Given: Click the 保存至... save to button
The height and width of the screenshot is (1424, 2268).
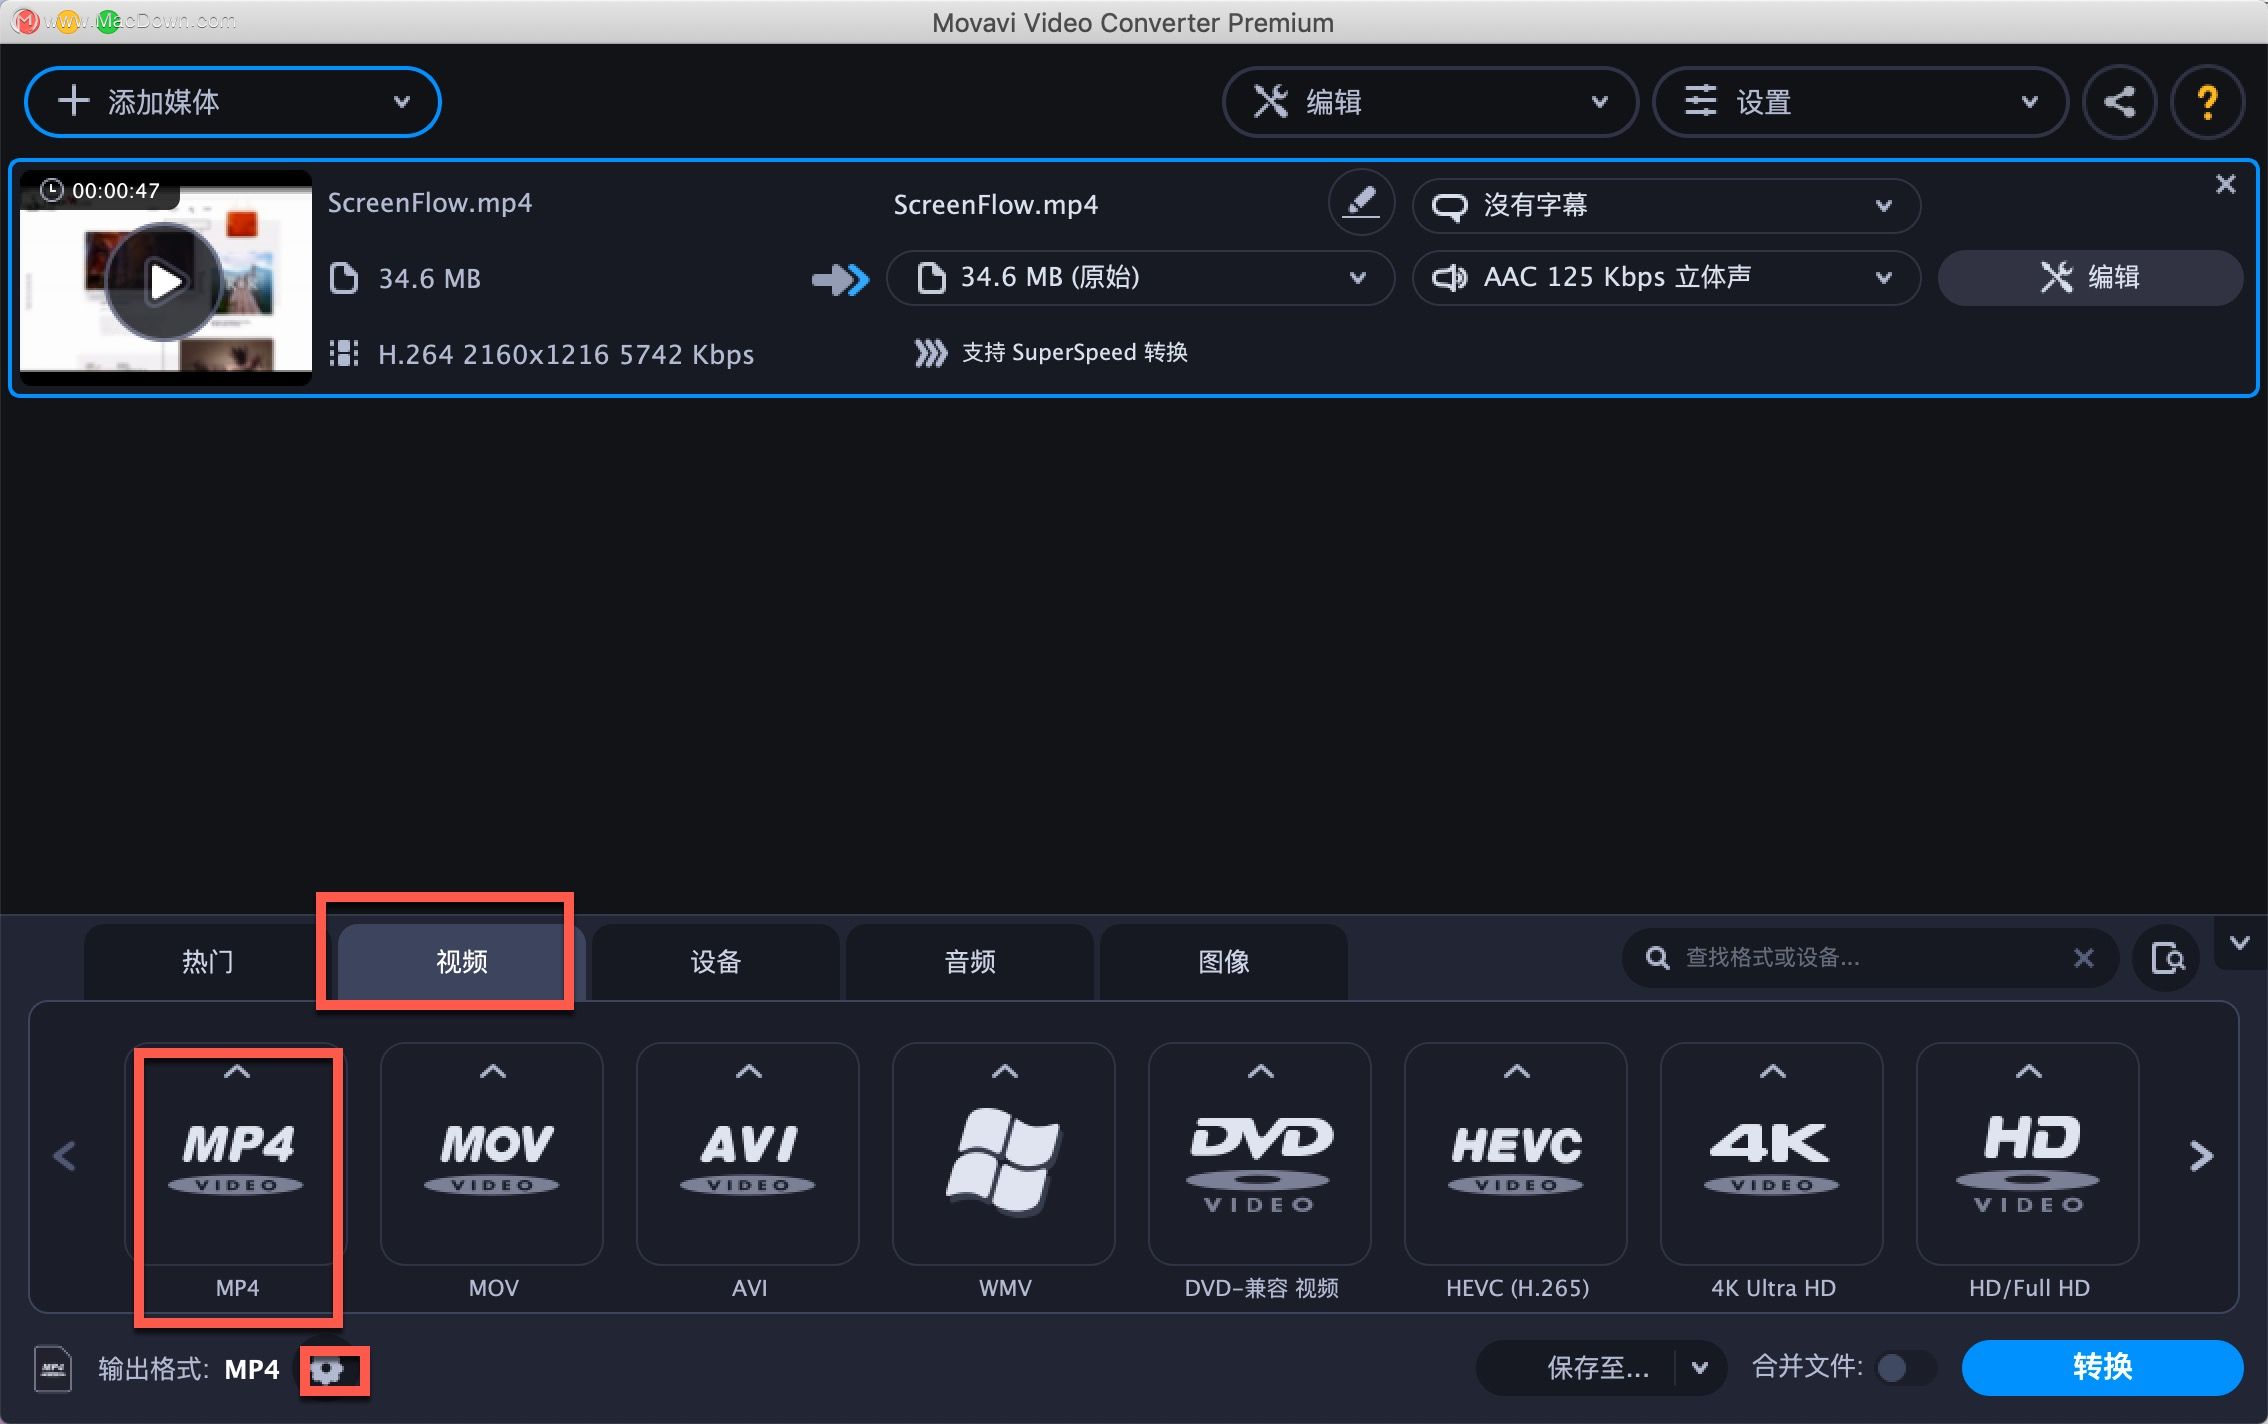Looking at the screenshot, I should 1597,1368.
